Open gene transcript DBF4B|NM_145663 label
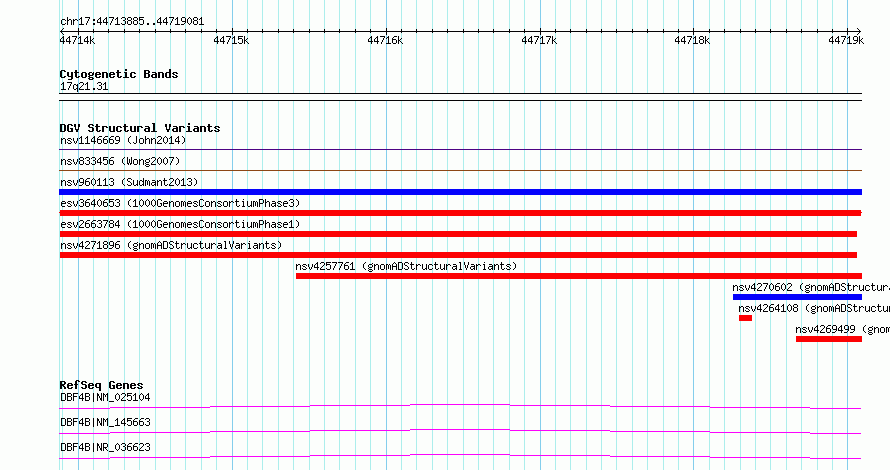This screenshot has width=890, height=470. pos(105,422)
